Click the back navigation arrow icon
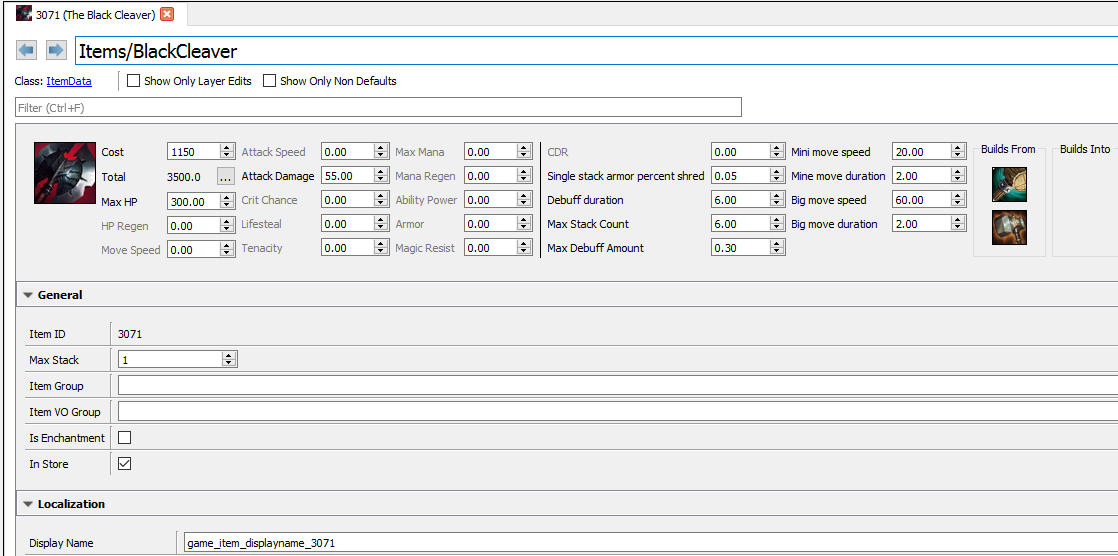Screen dimensions: 1118x556 pyautogui.click(x=27, y=50)
